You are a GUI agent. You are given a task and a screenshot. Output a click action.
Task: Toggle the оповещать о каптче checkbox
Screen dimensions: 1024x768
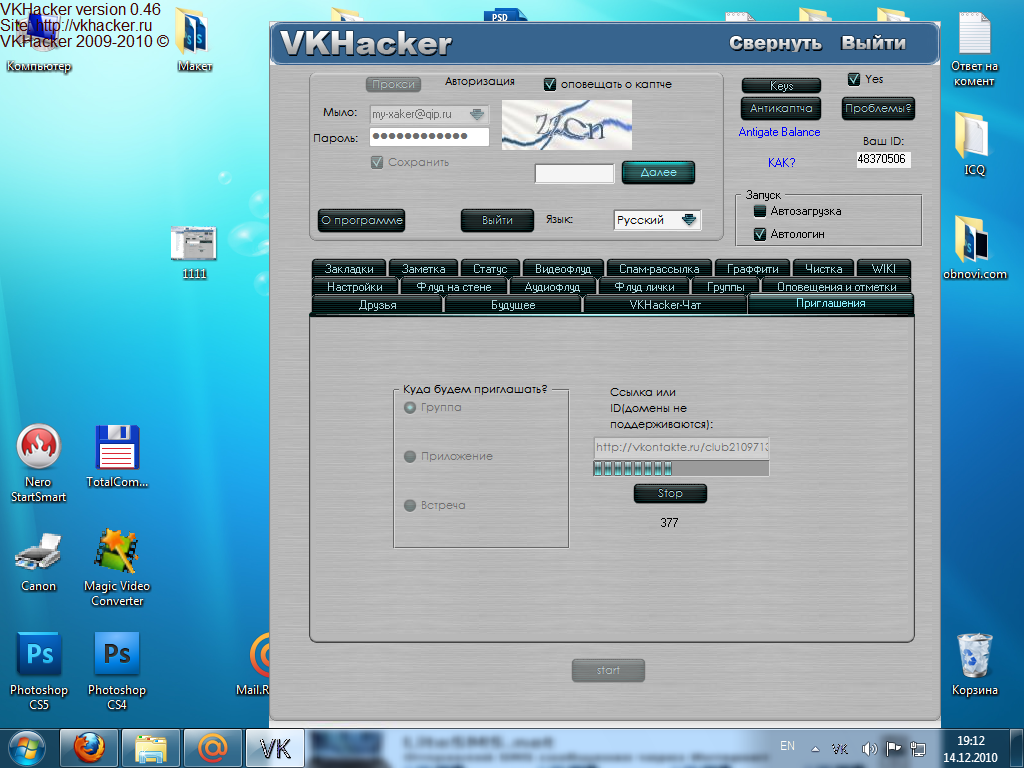click(550, 84)
